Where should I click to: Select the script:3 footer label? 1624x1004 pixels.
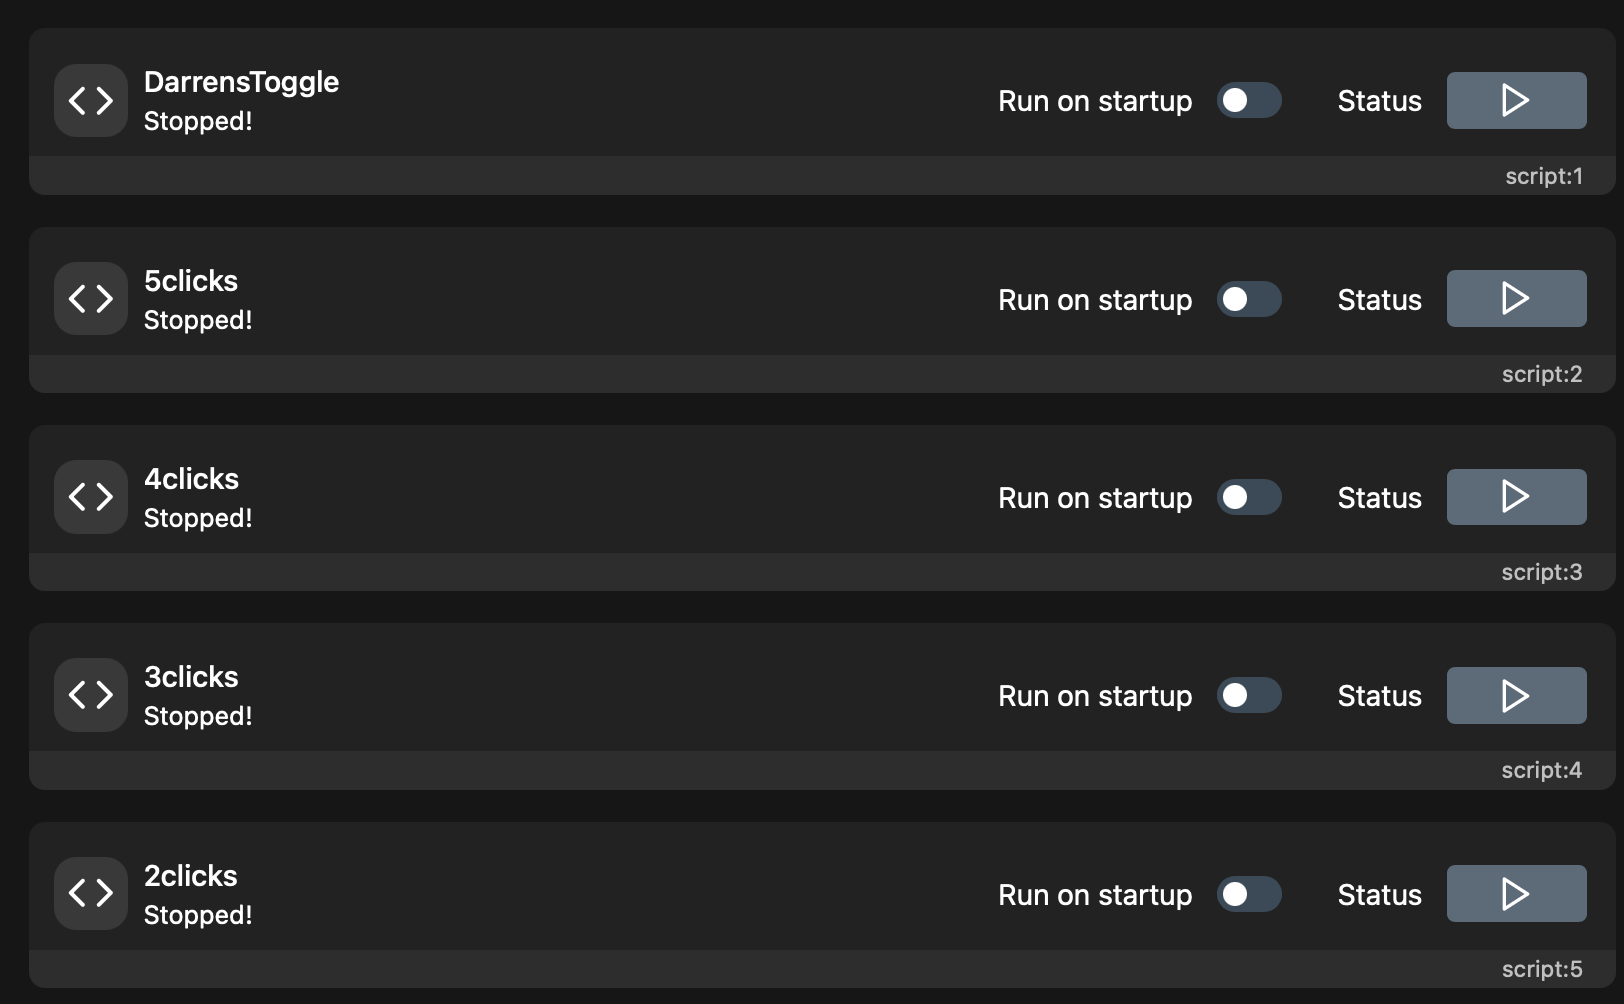pyautogui.click(x=1541, y=572)
